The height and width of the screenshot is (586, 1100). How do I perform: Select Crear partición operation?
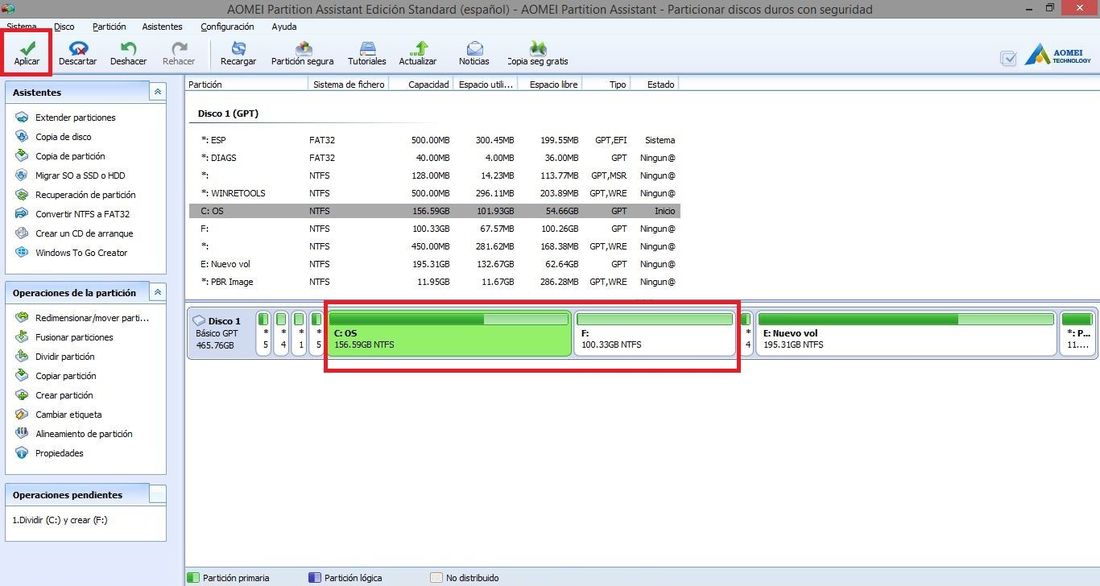pyautogui.click(x=64, y=395)
